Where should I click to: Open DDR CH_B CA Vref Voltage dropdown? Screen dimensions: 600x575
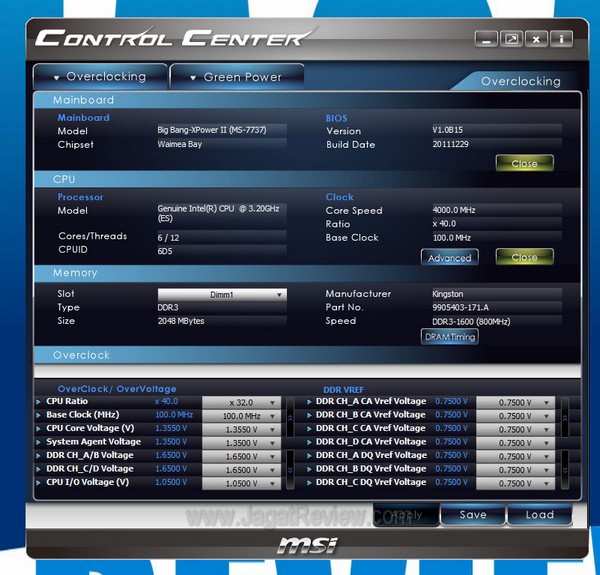tap(515, 416)
